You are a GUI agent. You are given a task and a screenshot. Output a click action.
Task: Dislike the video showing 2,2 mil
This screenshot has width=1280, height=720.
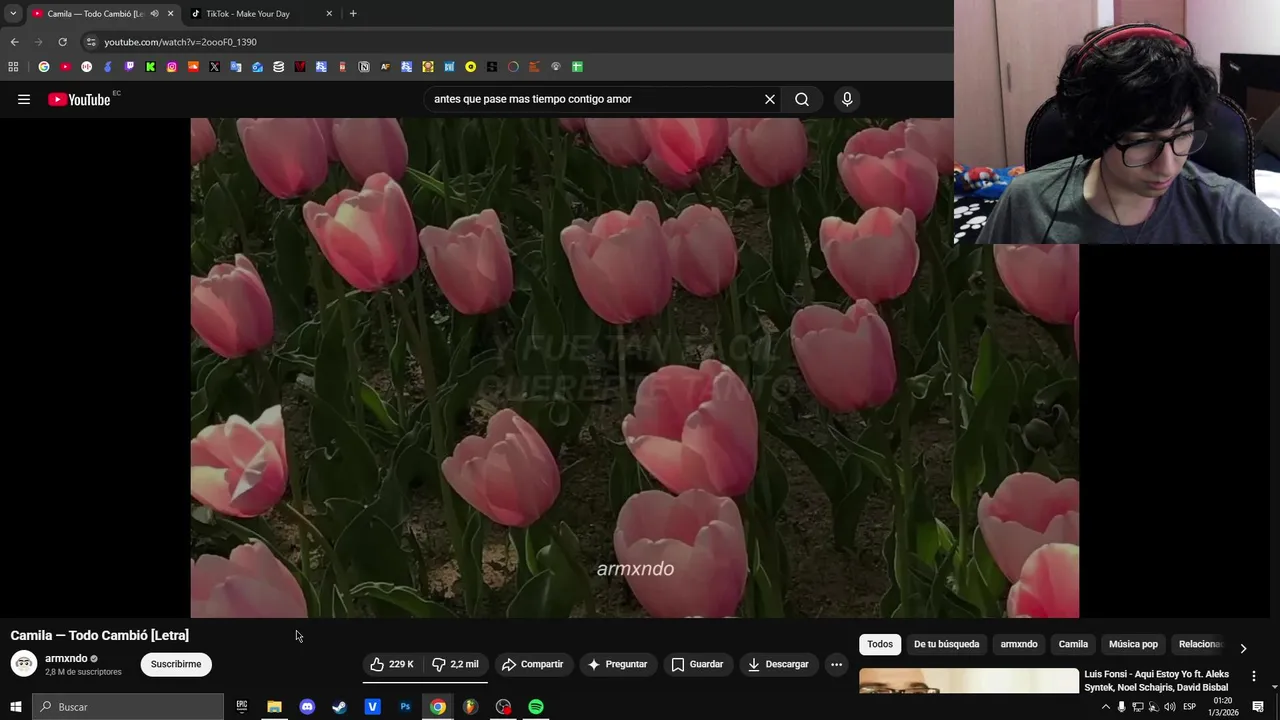pos(456,664)
